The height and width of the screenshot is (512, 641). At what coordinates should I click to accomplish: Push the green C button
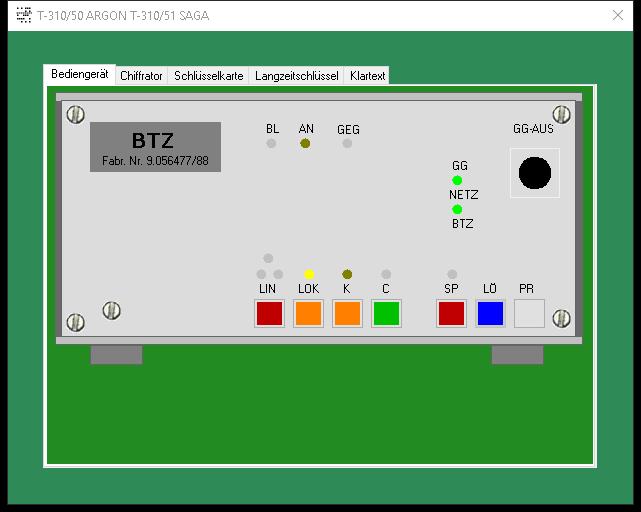(x=386, y=313)
